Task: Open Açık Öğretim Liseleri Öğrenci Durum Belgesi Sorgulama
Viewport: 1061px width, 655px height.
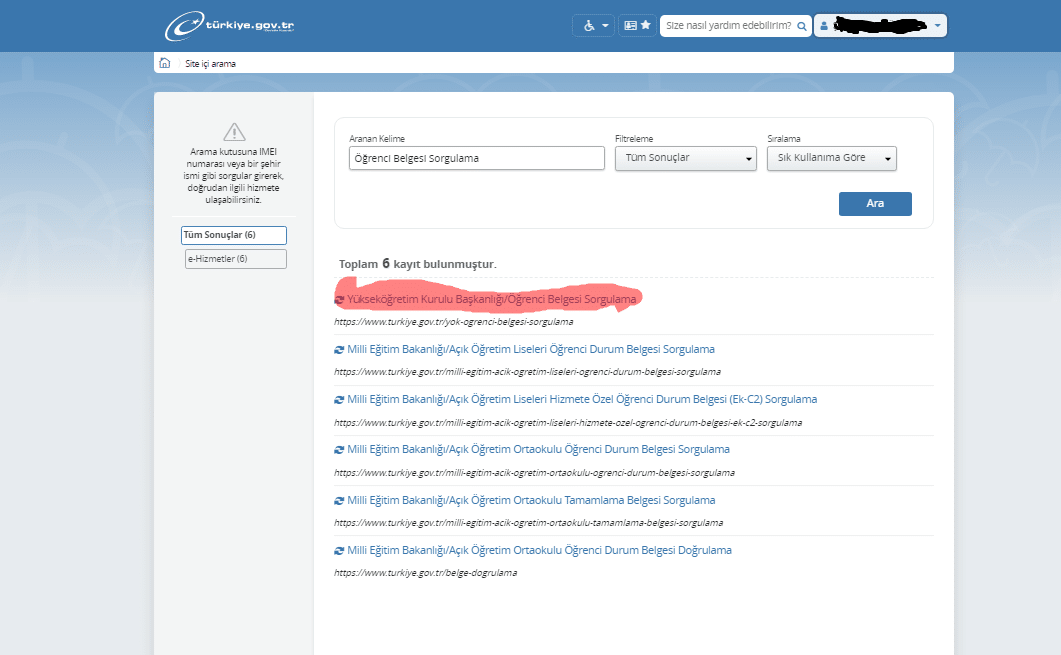Action: (x=530, y=349)
